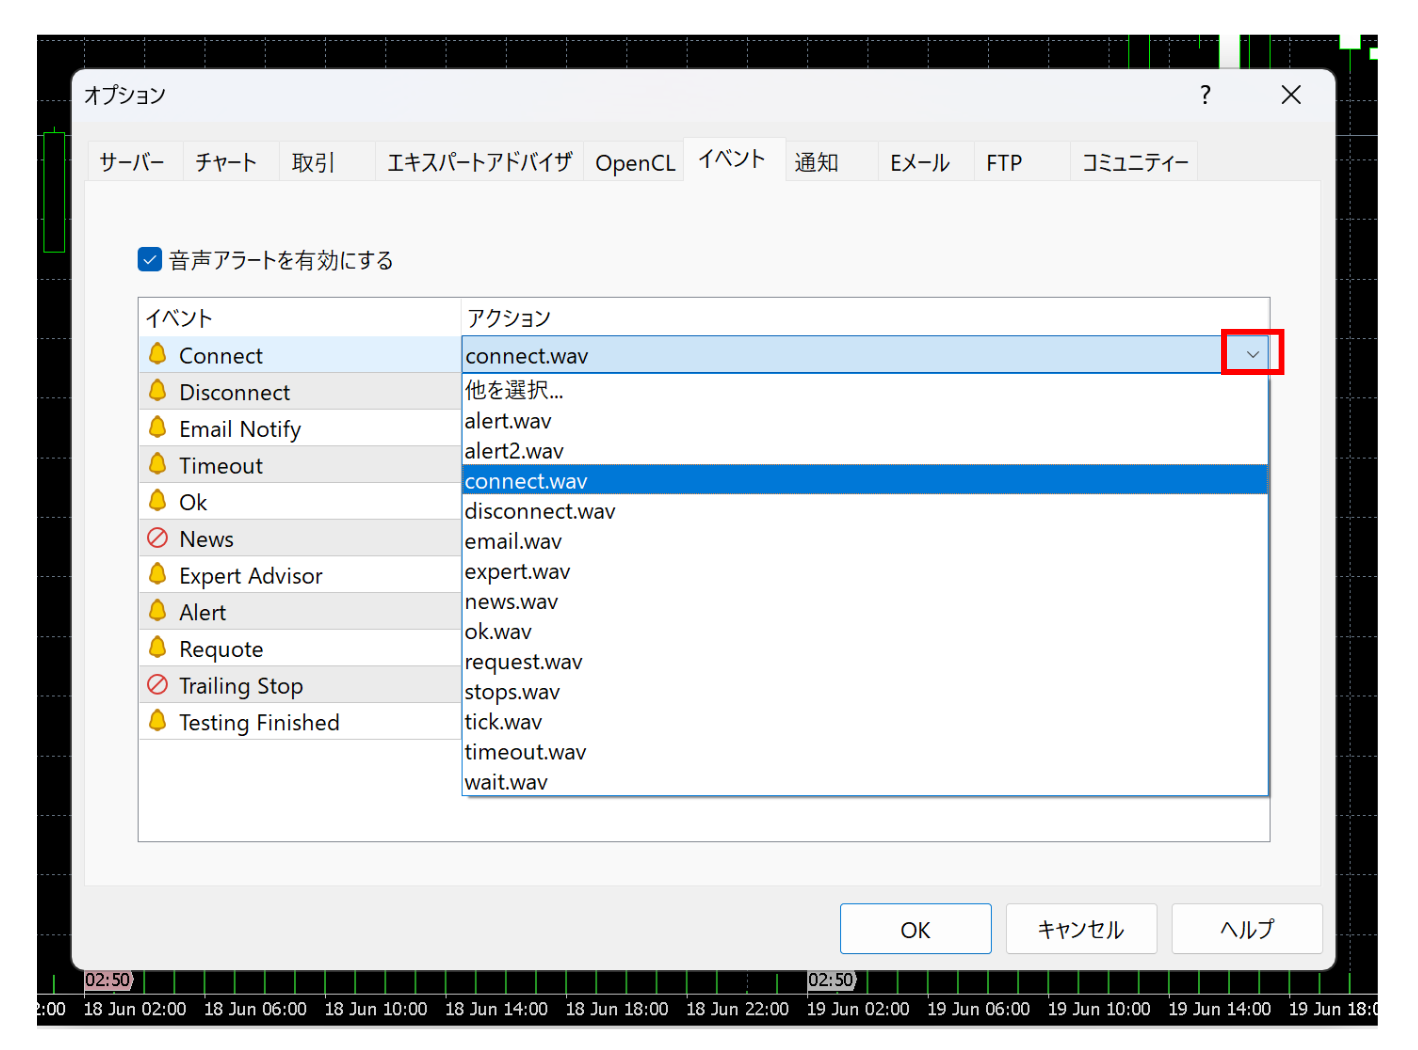Click the bell icon beside Requote
1418x1050 pixels.
(158, 648)
